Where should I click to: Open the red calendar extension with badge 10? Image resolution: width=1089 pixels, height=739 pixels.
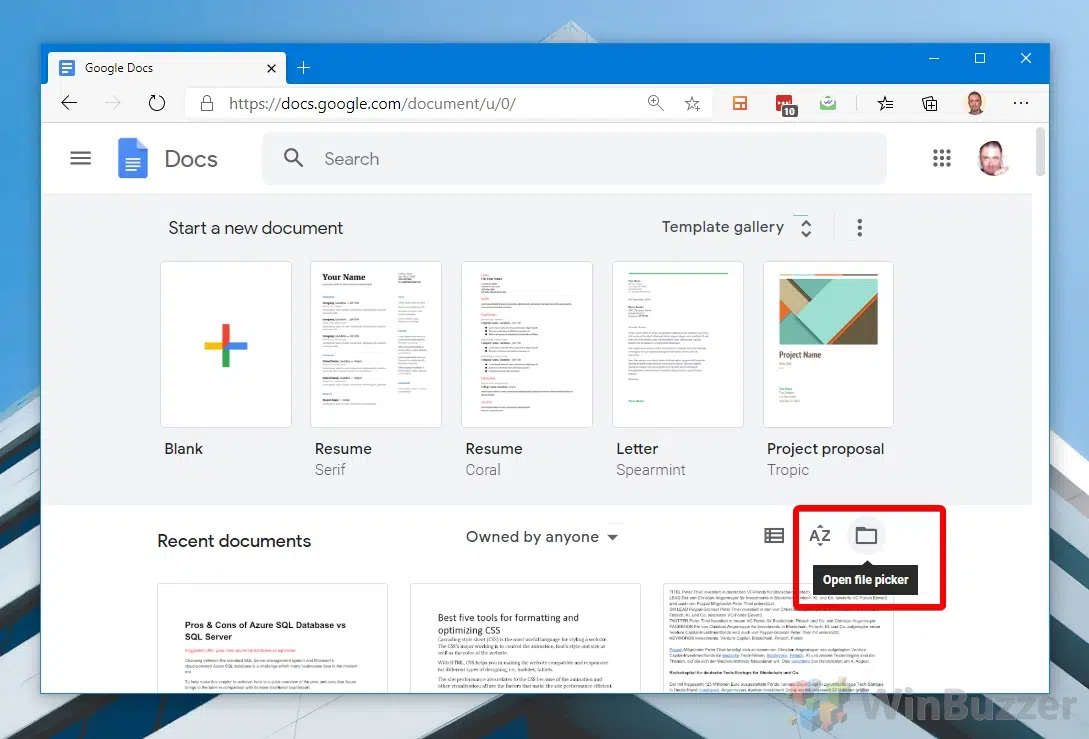[x=785, y=105]
